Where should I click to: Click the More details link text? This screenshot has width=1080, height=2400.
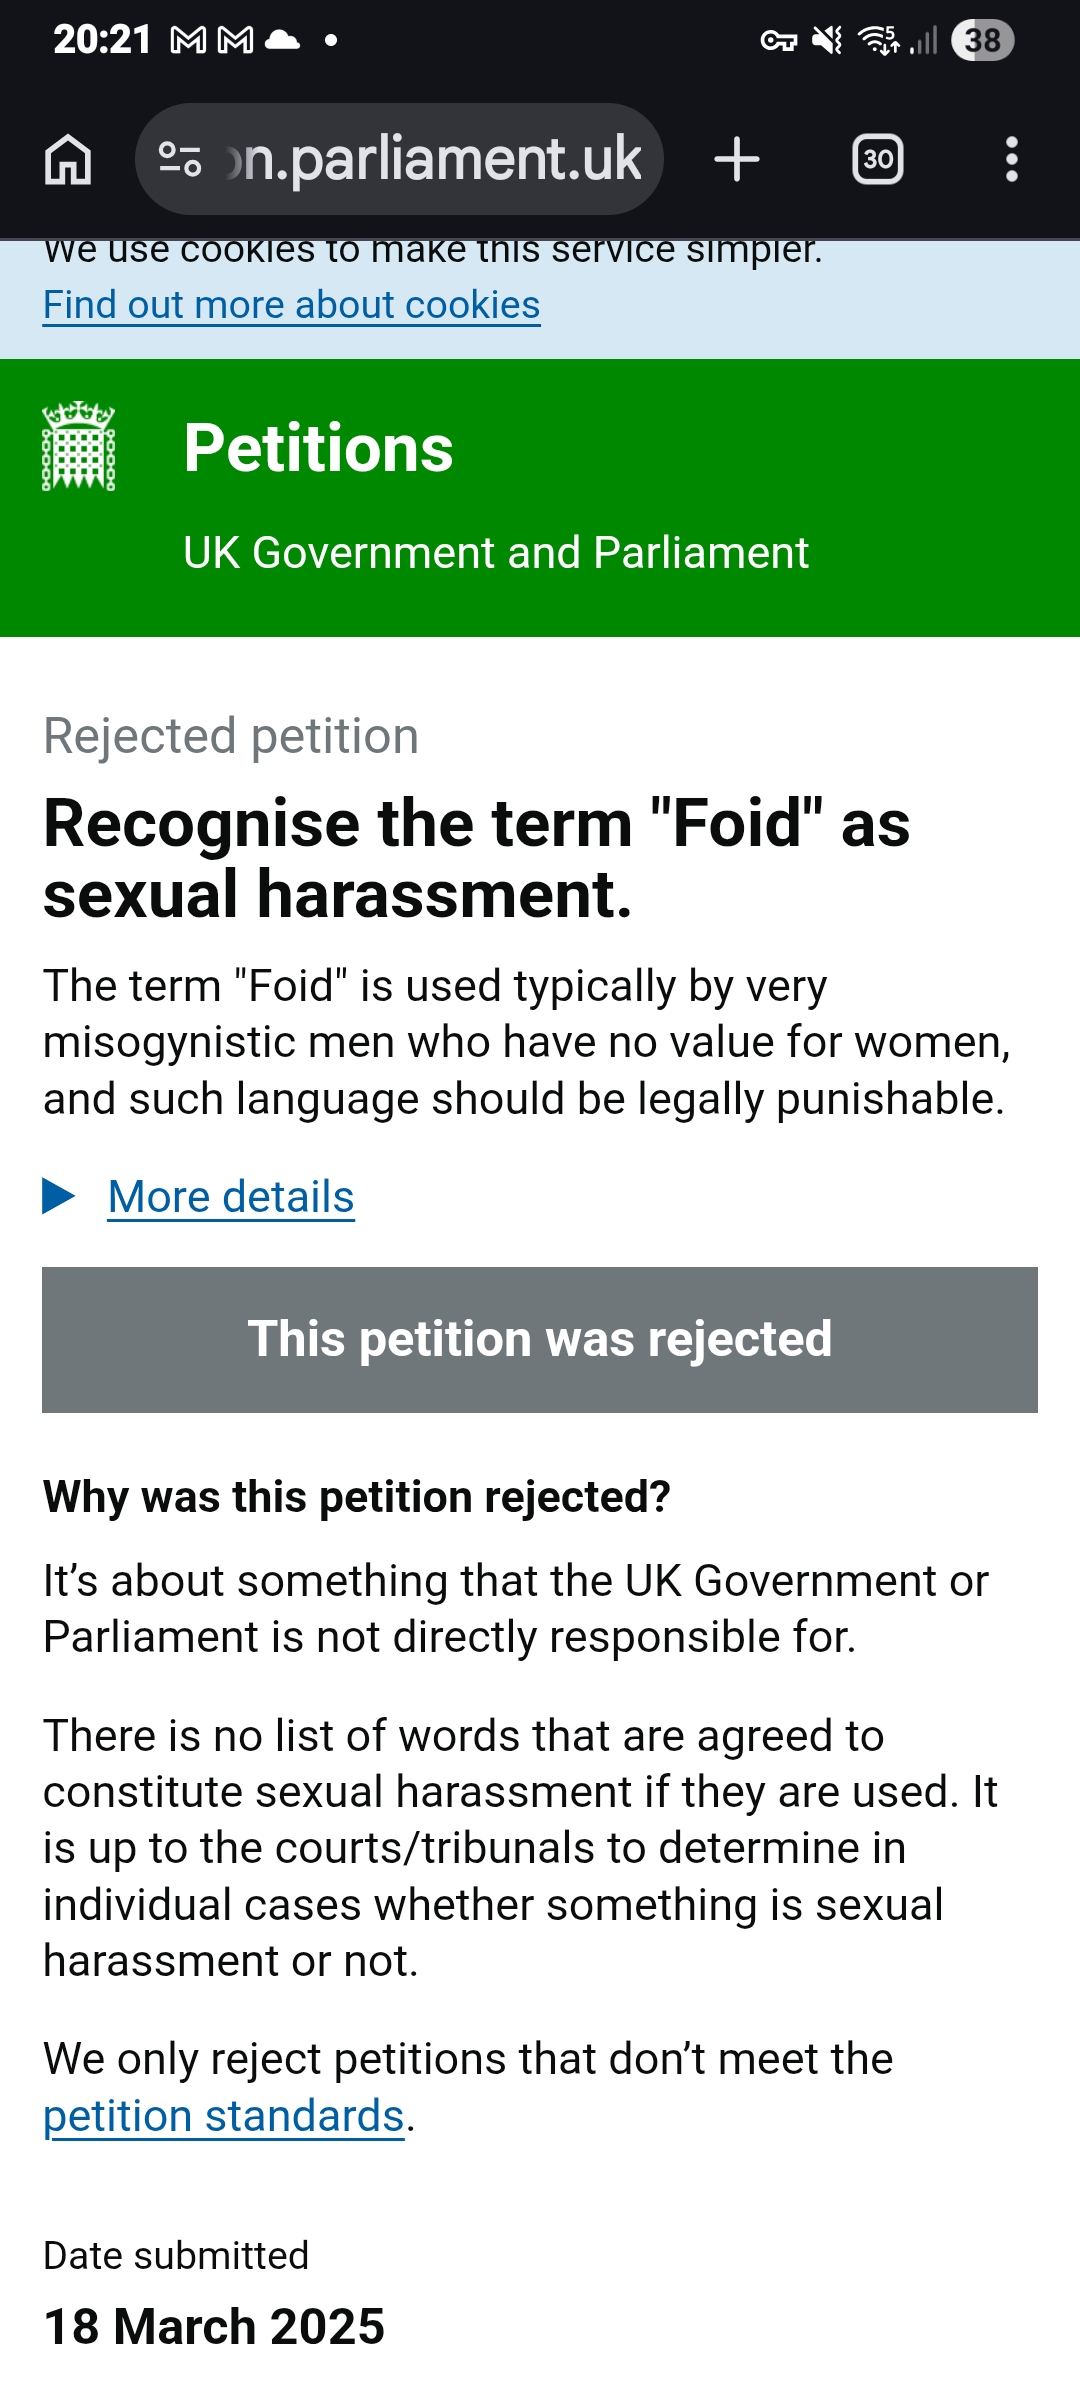(x=231, y=1197)
